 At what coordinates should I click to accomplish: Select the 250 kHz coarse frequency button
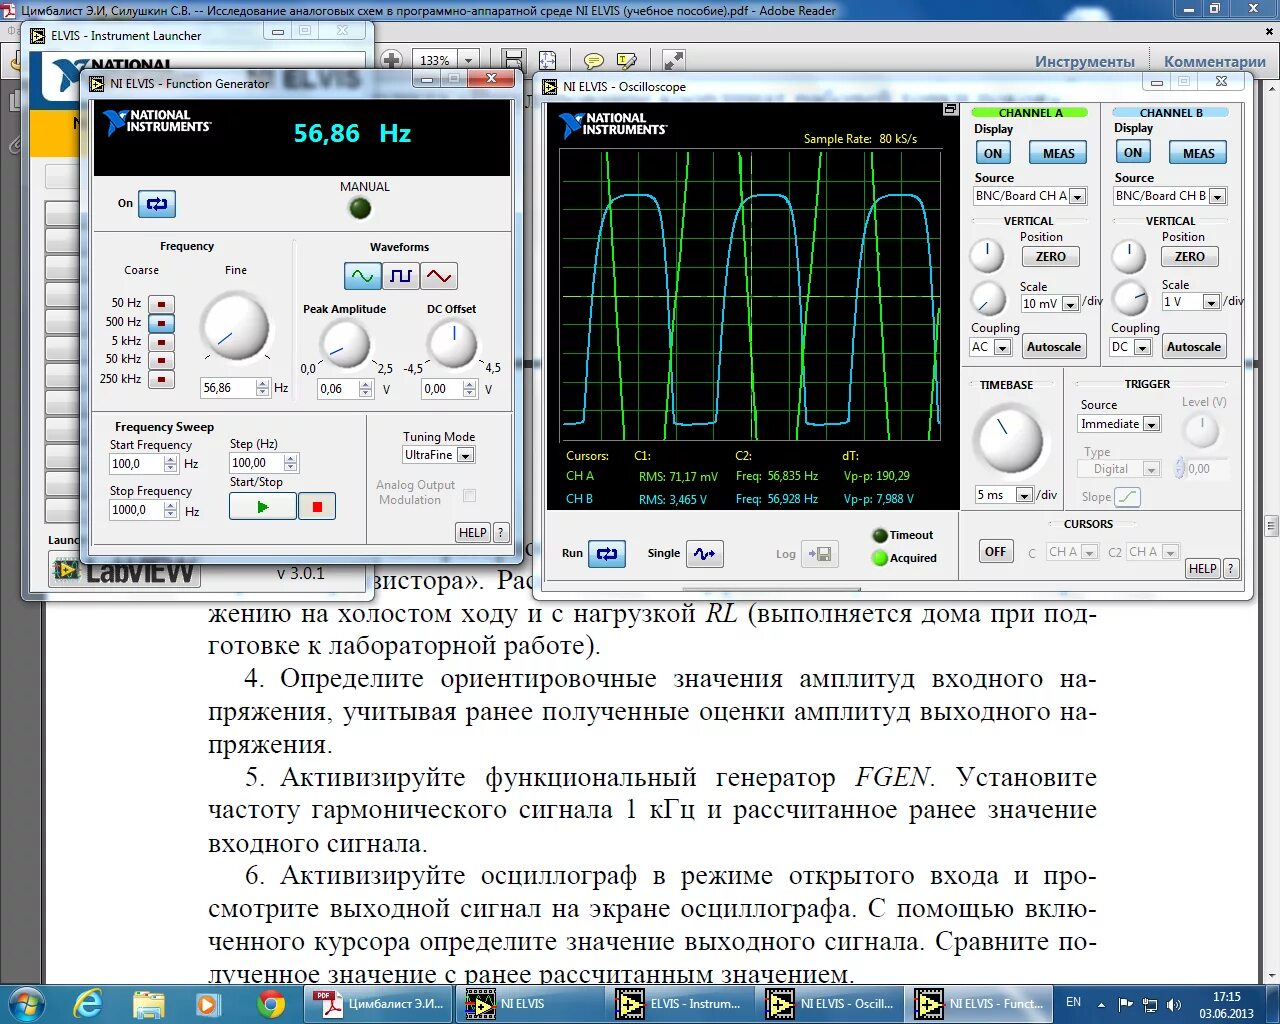tap(161, 379)
